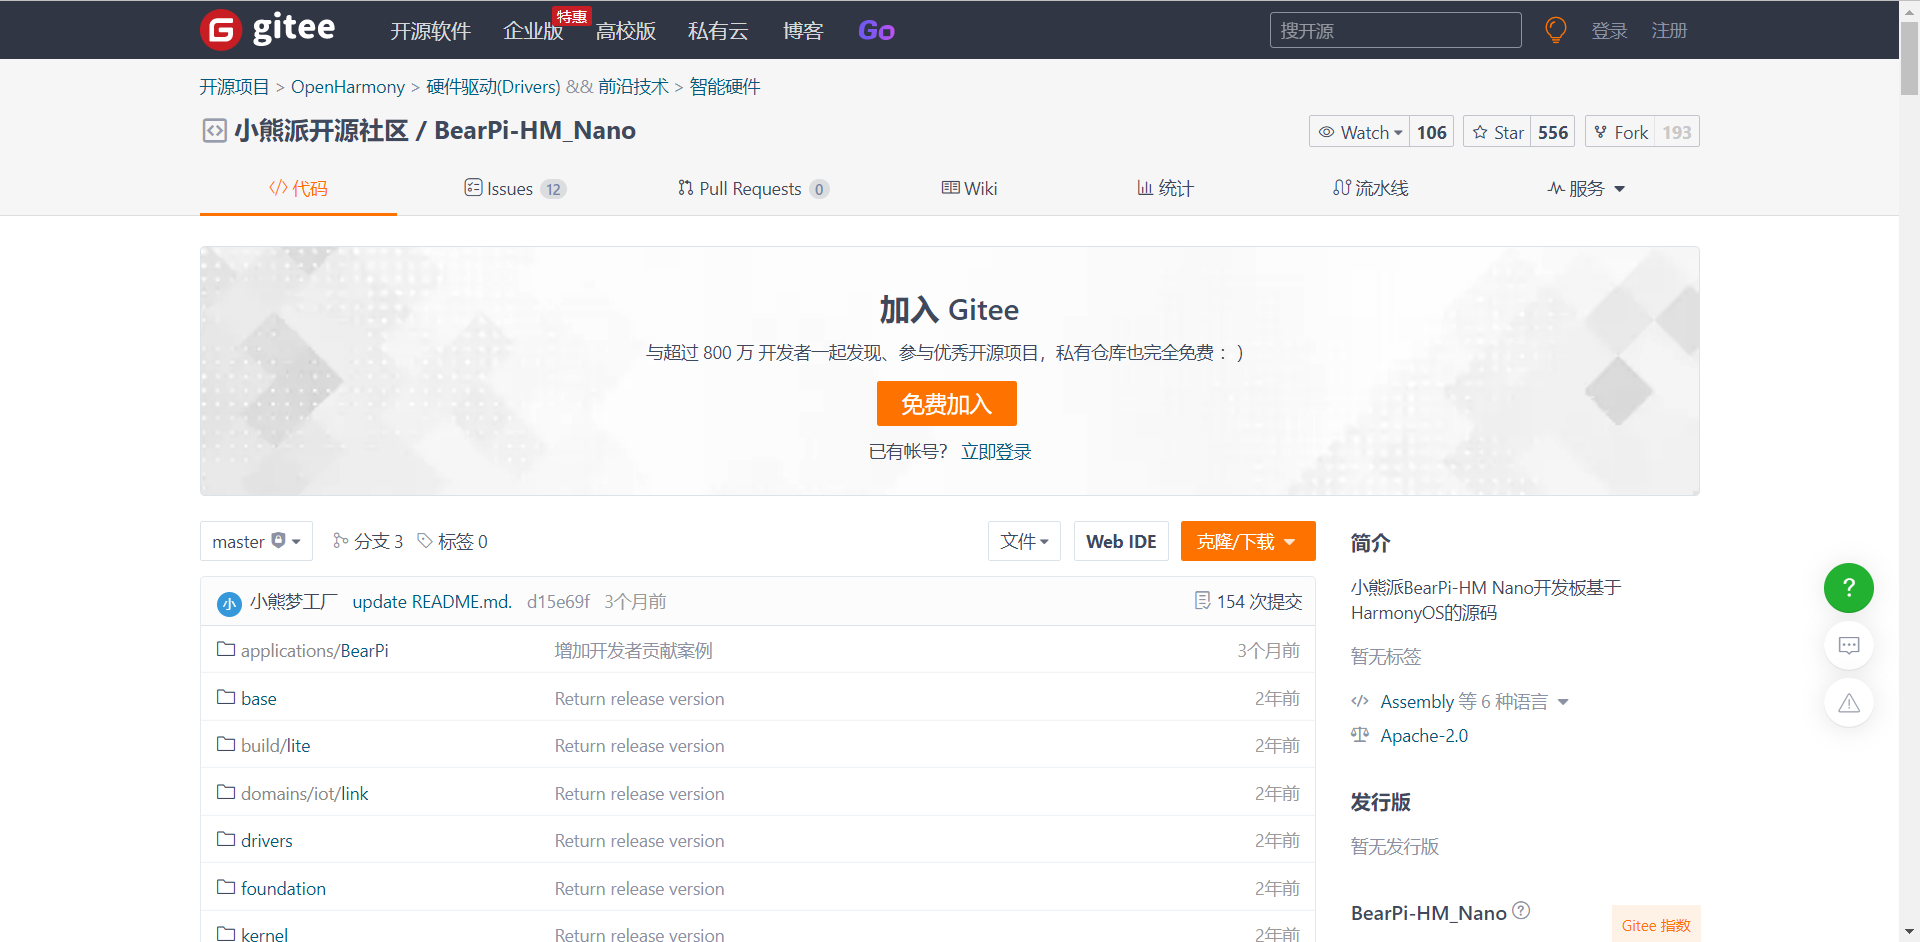
Task: Click the lightbulb icon in header
Action: point(1555,30)
